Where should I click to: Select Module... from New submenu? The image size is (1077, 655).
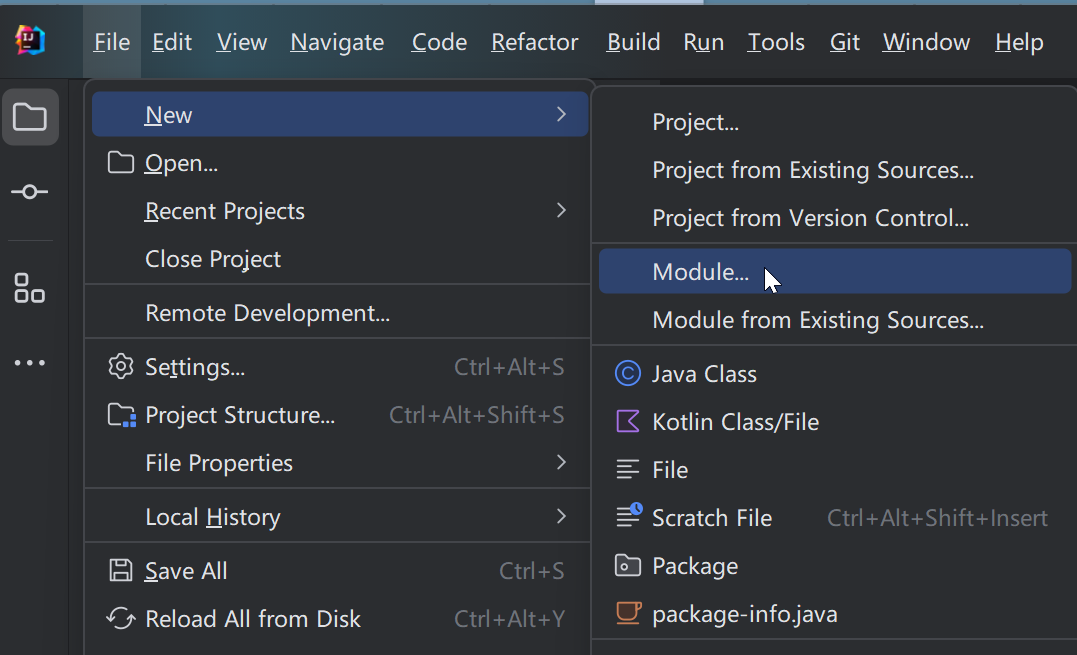coord(700,272)
